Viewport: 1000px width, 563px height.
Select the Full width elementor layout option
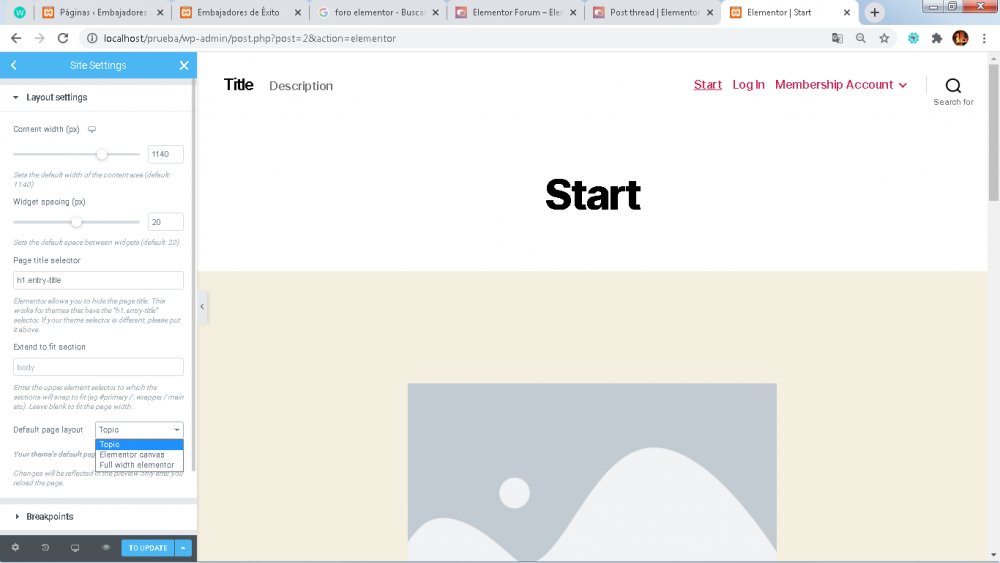point(139,465)
